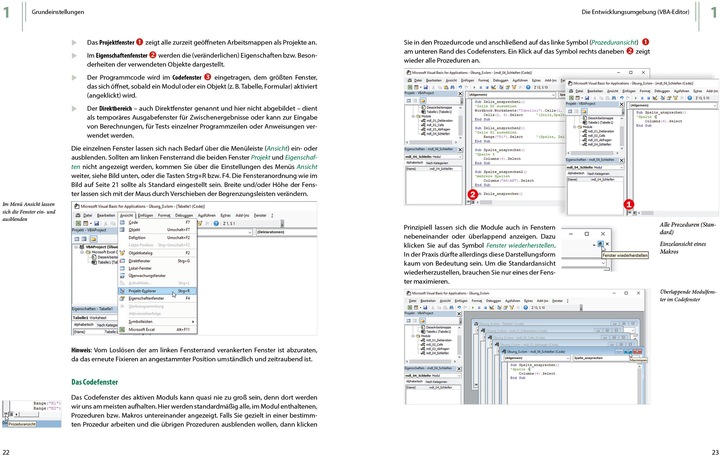Switch to Nach Kategorien tab in top-left window
Screen dimensions: 720x456
(437, 163)
